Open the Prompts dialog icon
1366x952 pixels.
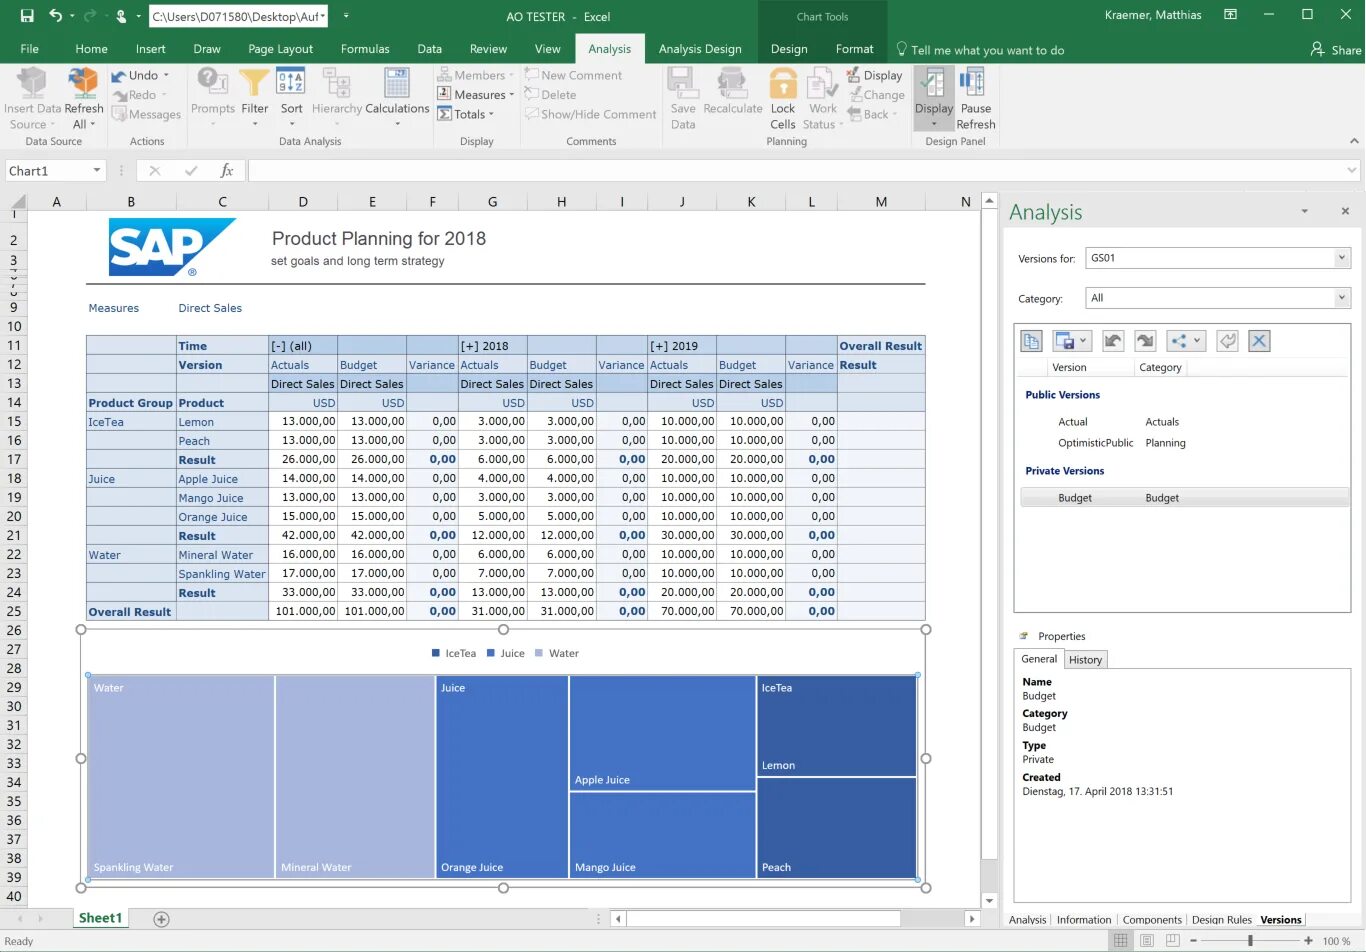213,83
